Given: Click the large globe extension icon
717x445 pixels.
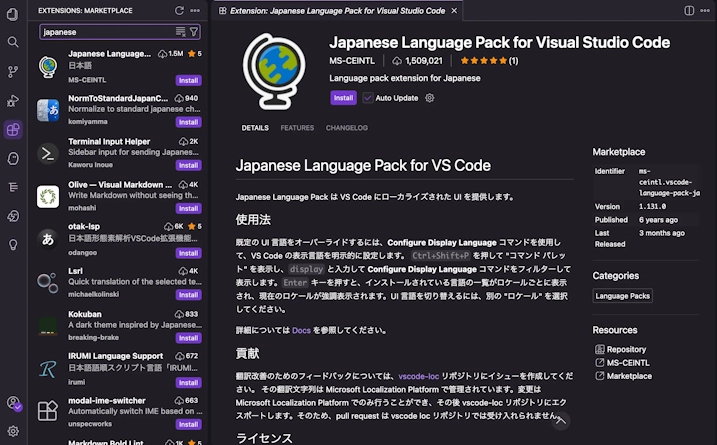Looking at the screenshot, I should coord(274,71).
